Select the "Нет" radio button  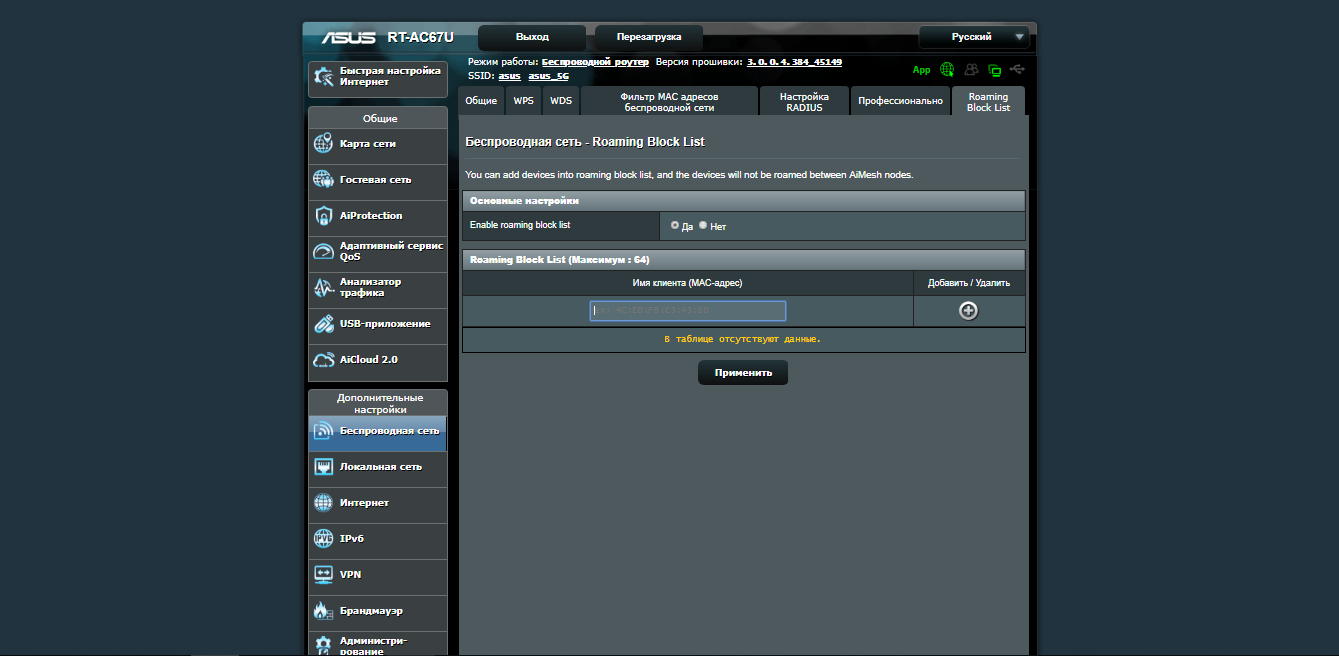[x=703, y=225]
